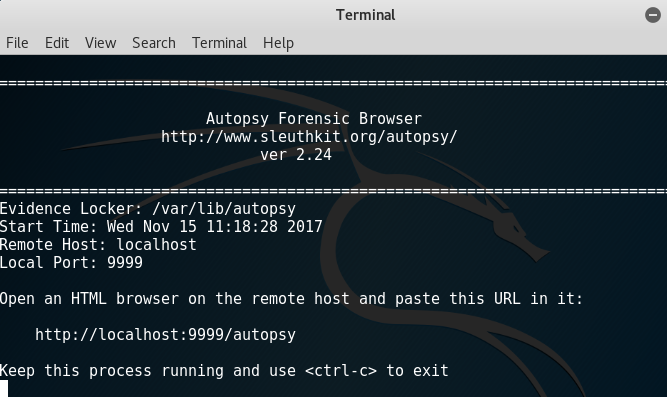Open the Help menu

pyautogui.click(x=278, y=43)
